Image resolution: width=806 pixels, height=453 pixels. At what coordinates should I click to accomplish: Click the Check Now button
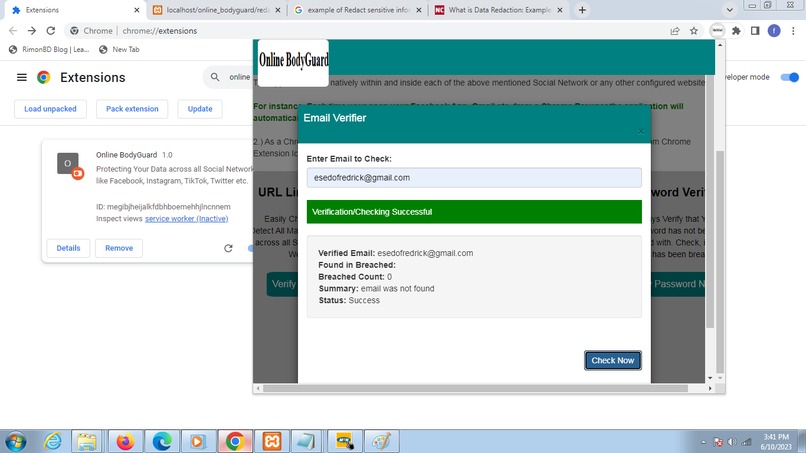point(613,360)
